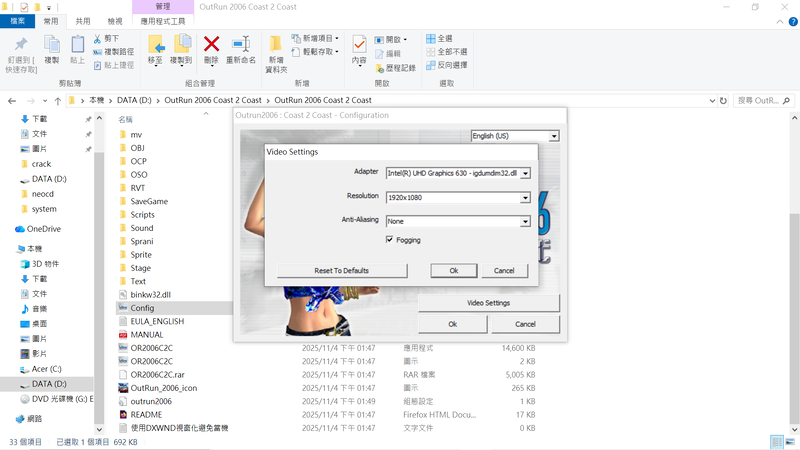Click the Cut scissors icon
800x450 pixels.
(x=97, y=39)
